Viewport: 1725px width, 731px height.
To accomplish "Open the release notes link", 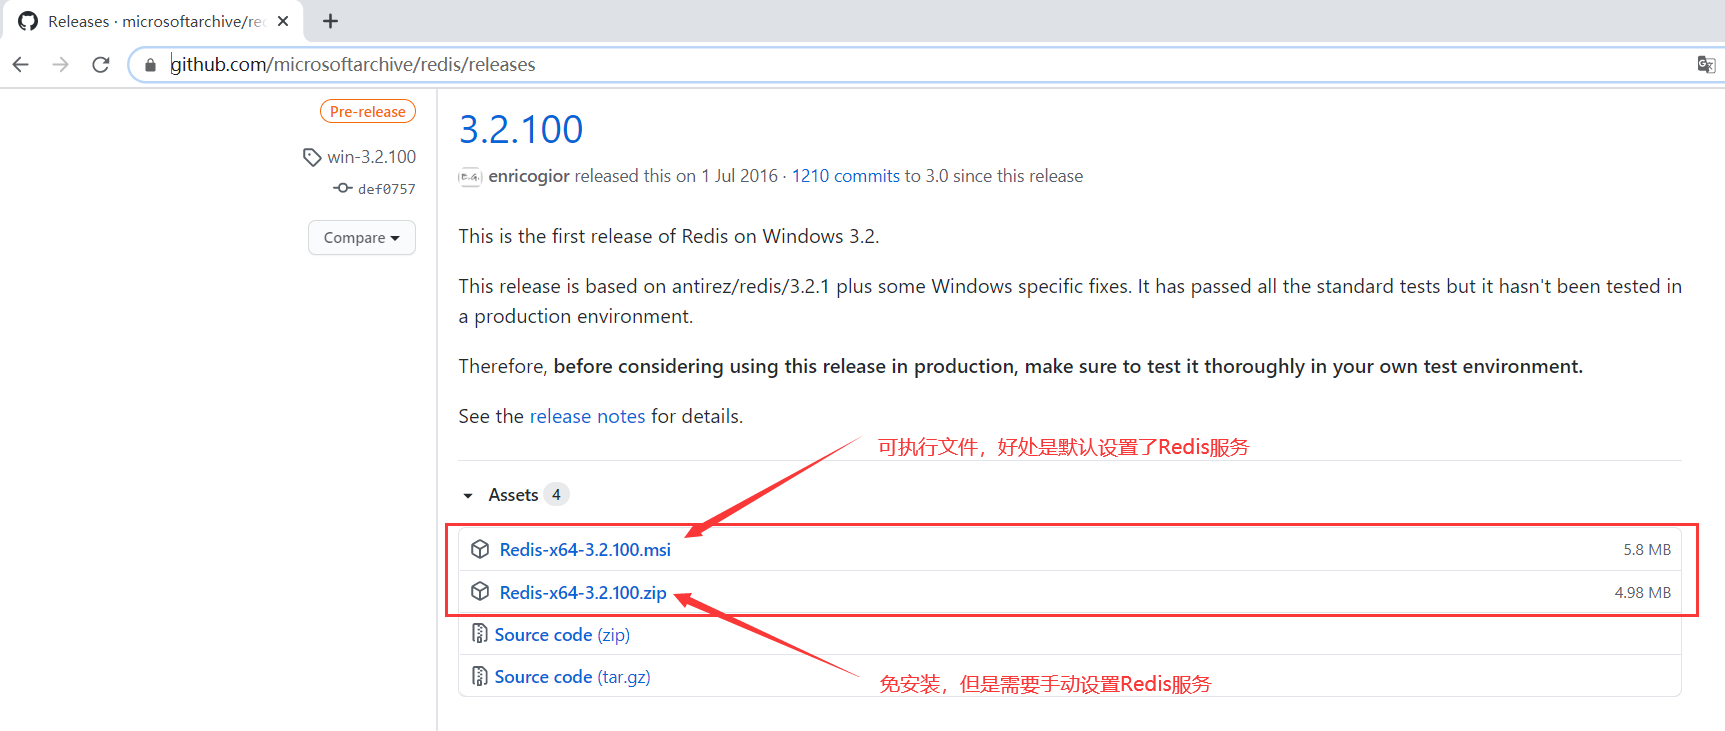I will tap(587, 416).
